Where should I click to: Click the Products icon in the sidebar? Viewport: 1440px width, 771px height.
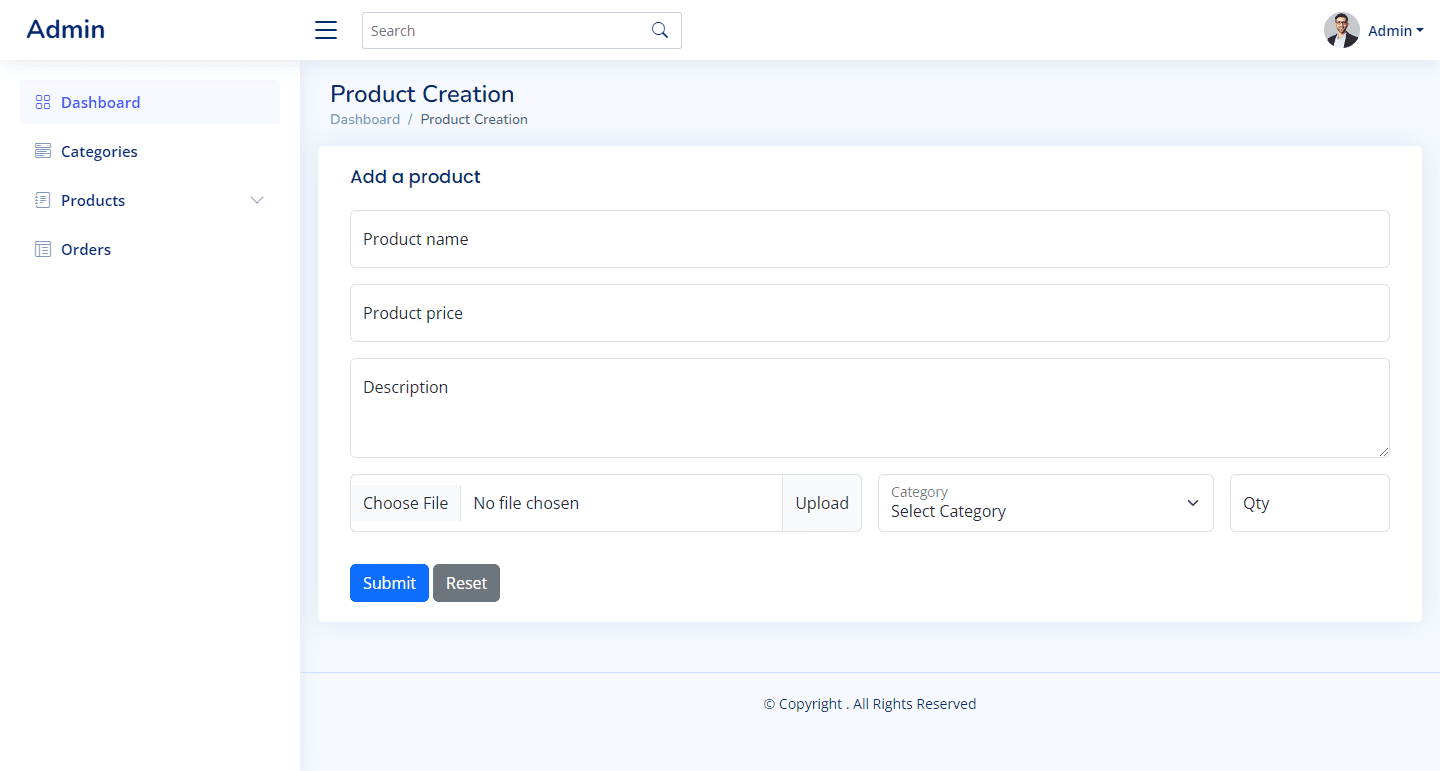pyautogui.click(x=42, y=200)
